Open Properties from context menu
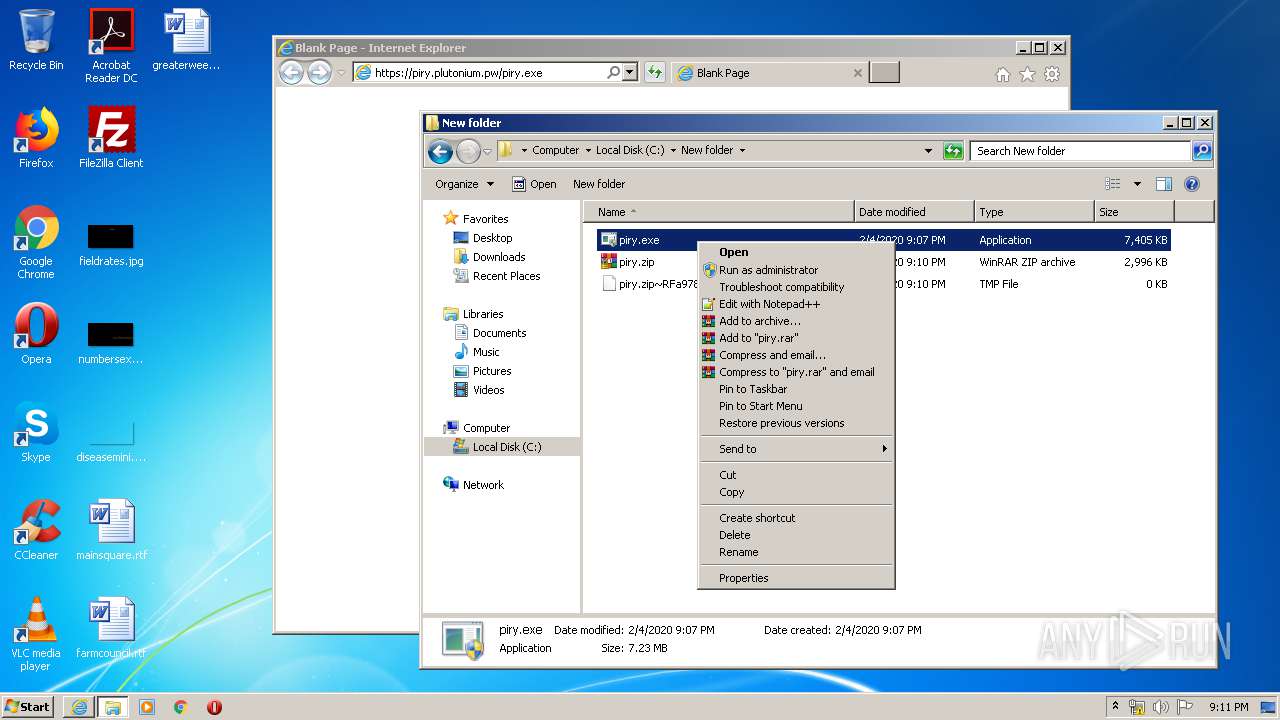 click(x=796, y=578)
